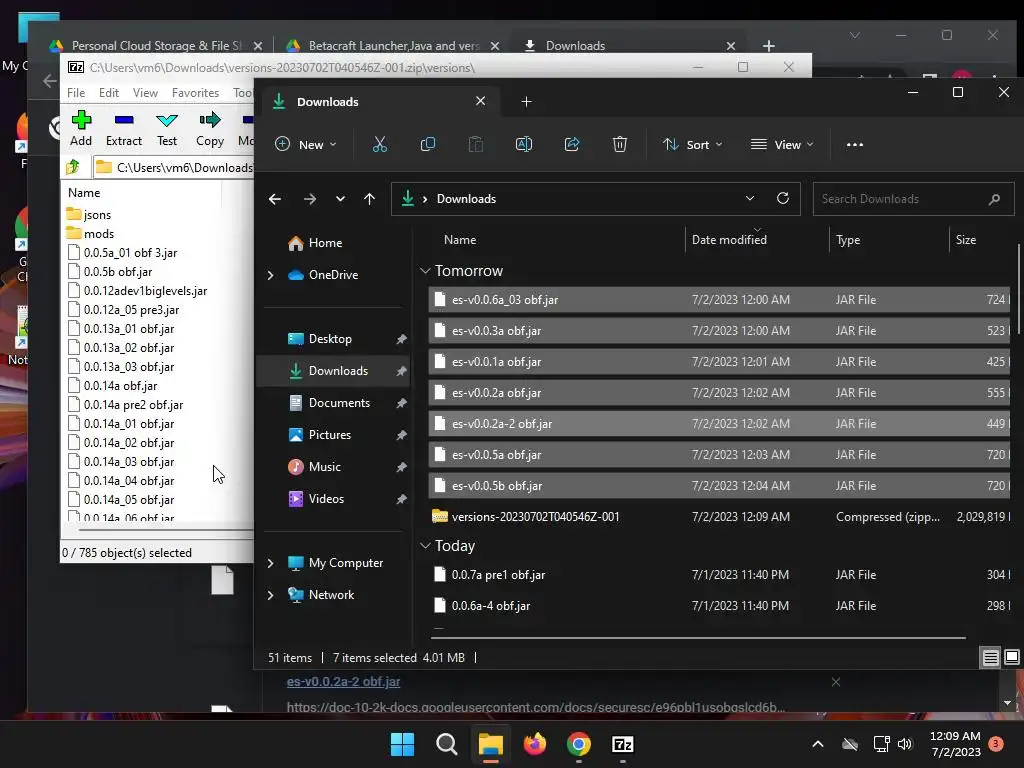Viewport: 1024px width, 768px height.
Task: Select versions-20230702T040546Z-001 zip file
Action: tap(719, 517)
